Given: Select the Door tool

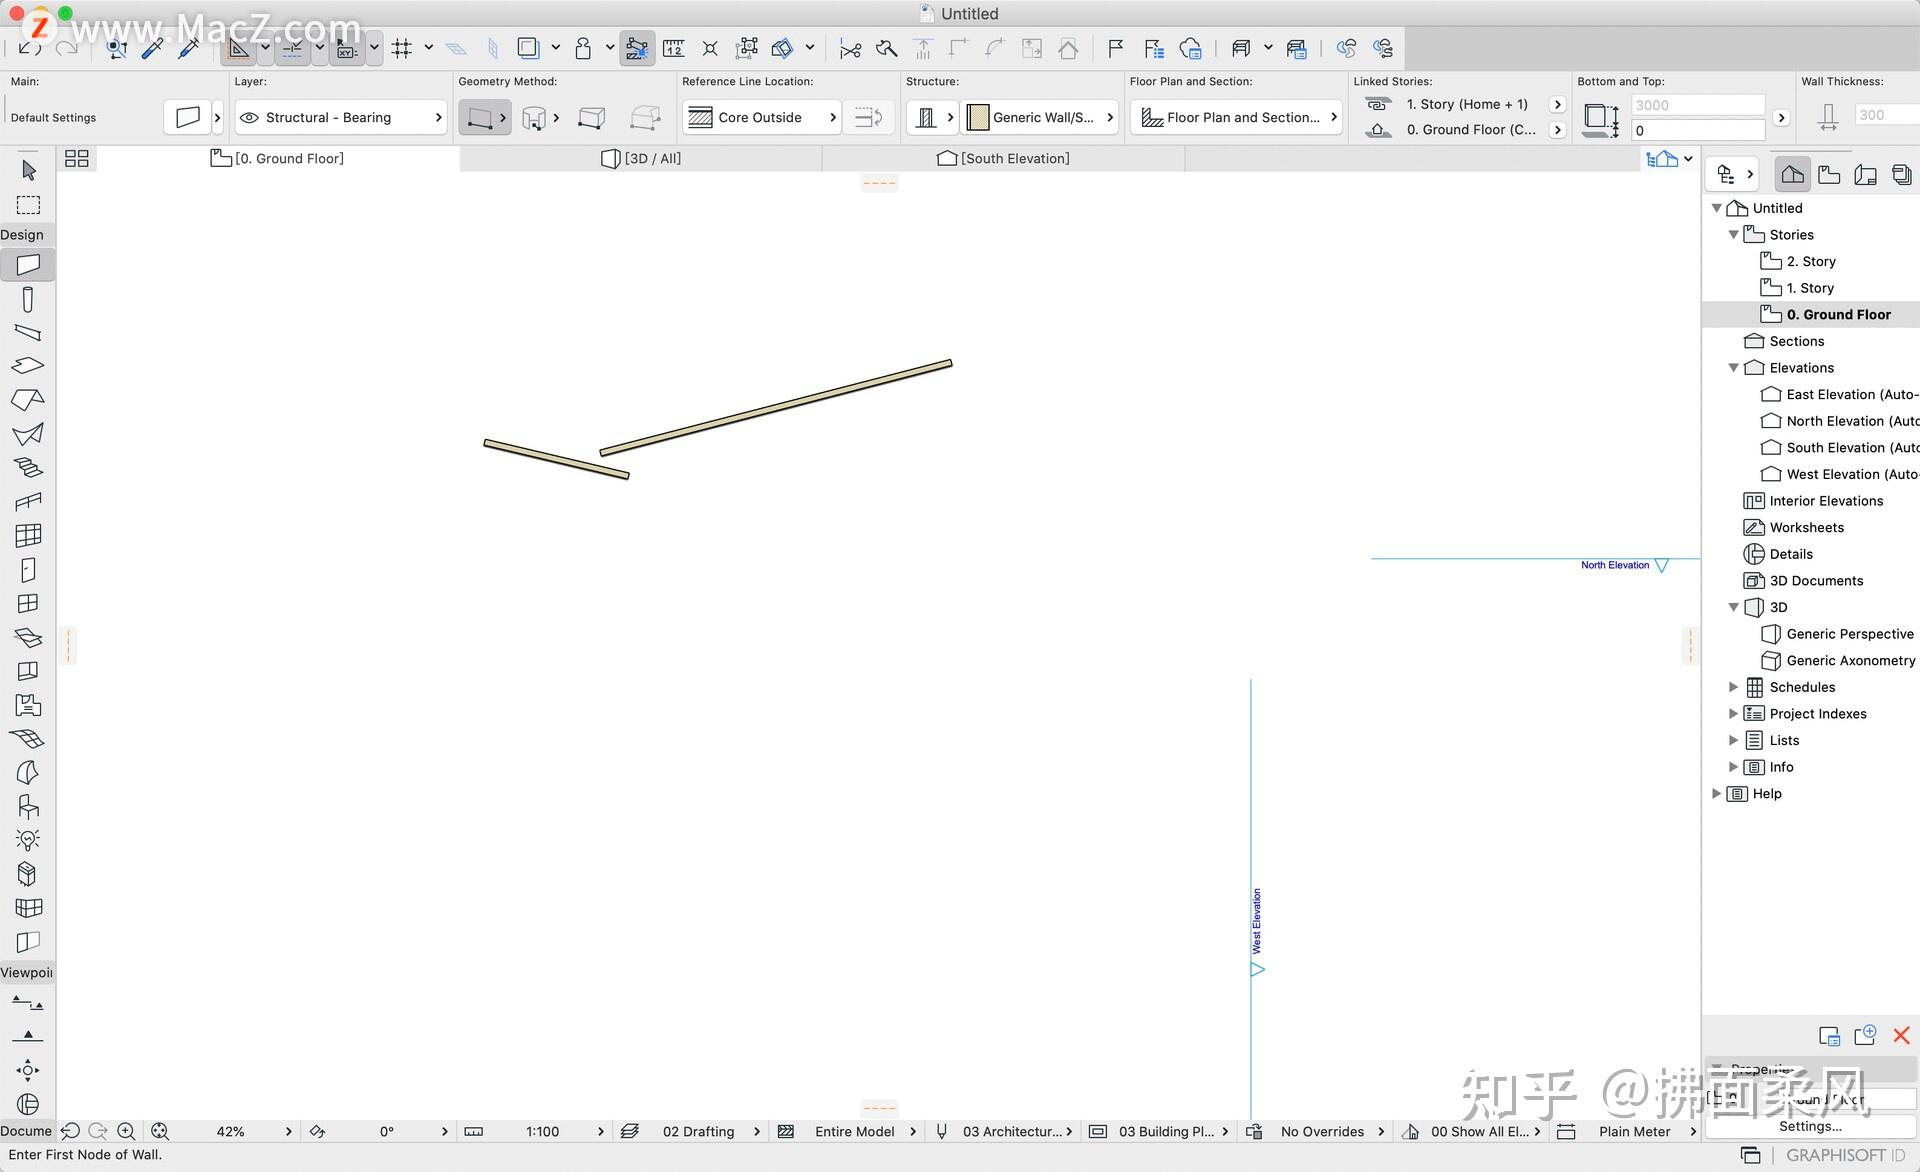Looking at the screenshot, I should 27,571.
